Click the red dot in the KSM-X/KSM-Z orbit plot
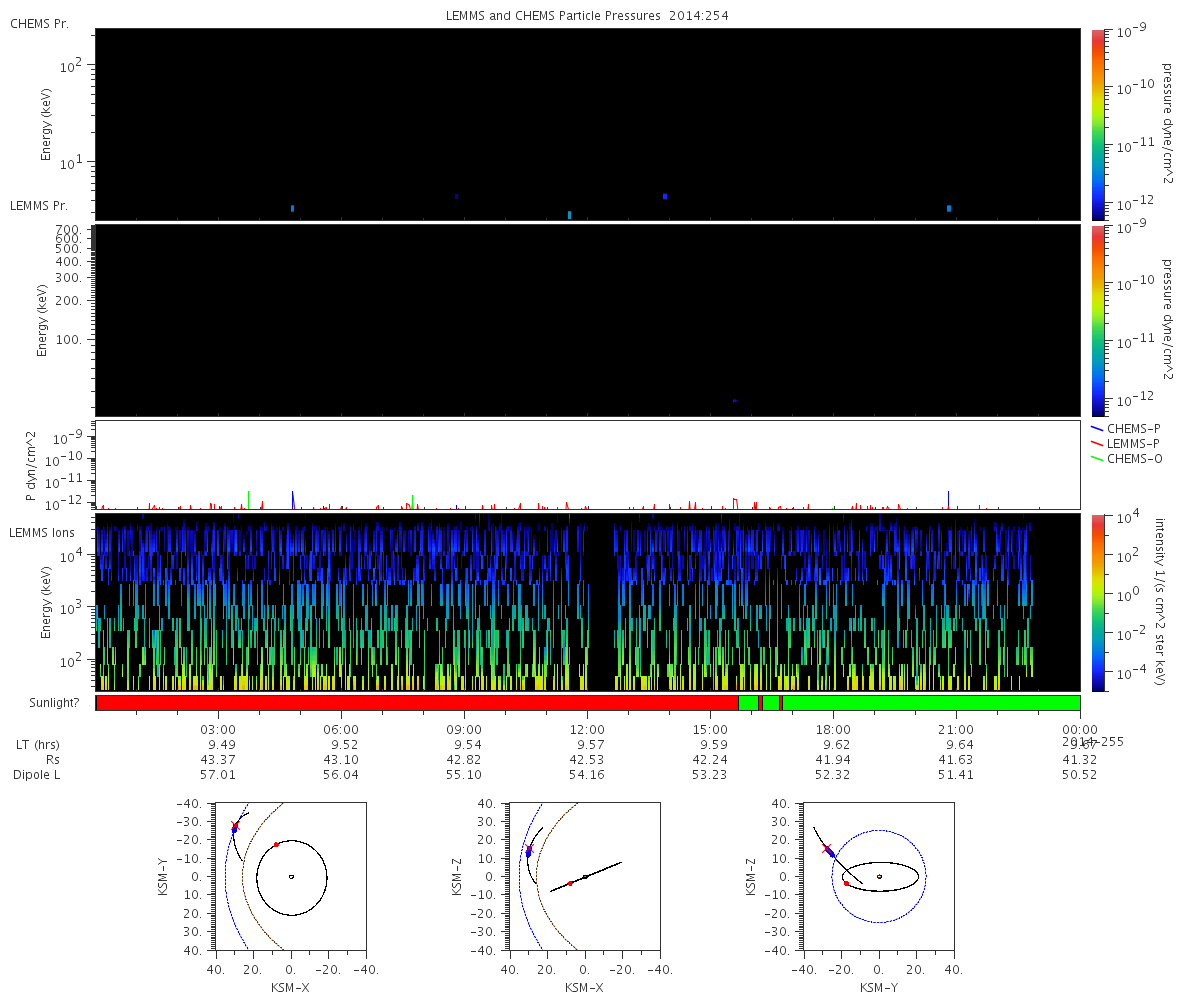This screenshot has height=1000, width=1200. tap(570, 883)
